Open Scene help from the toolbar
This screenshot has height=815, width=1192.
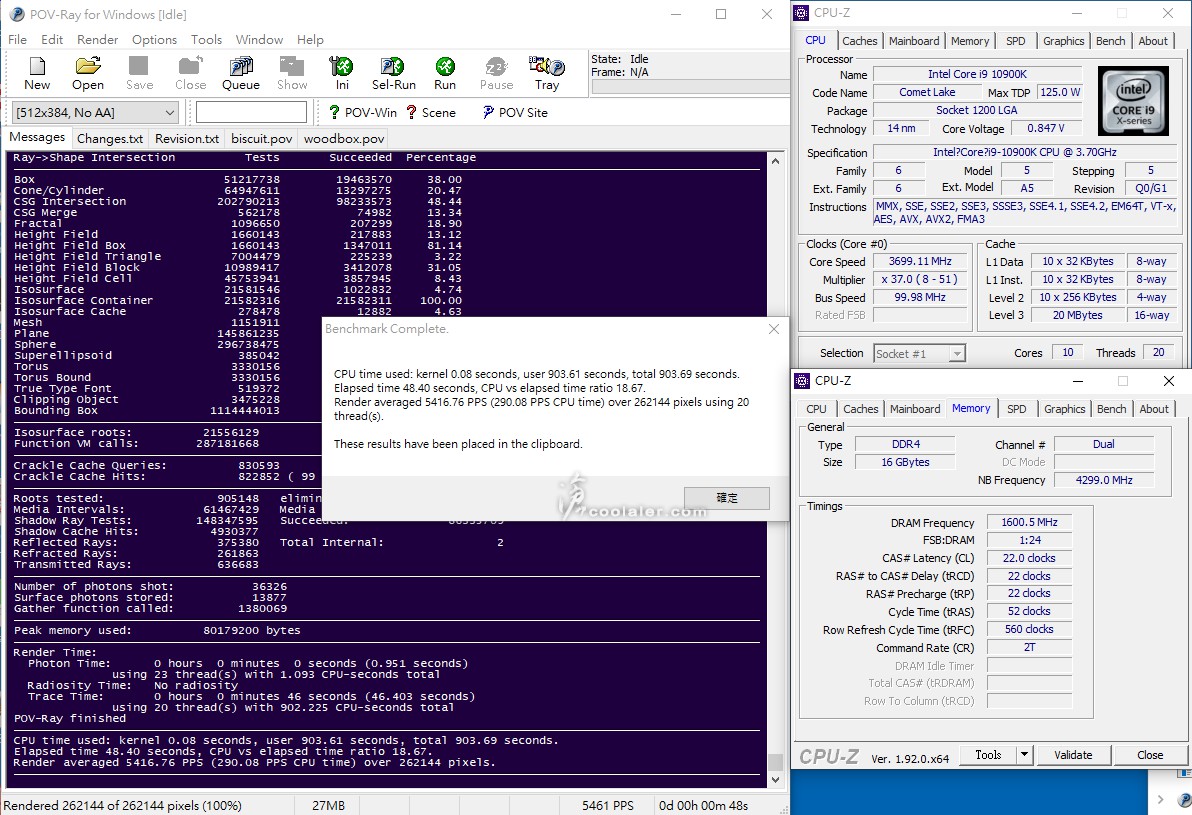pyautogui.click(x=431, y=113)
